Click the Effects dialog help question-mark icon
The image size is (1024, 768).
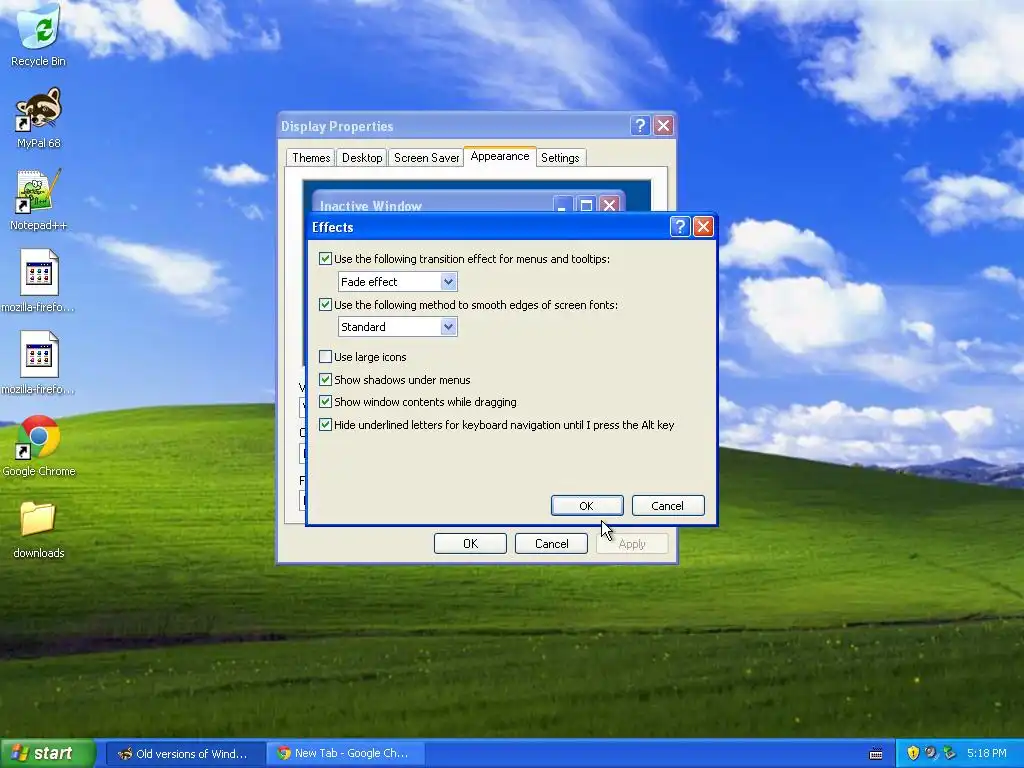click(680, 227)
